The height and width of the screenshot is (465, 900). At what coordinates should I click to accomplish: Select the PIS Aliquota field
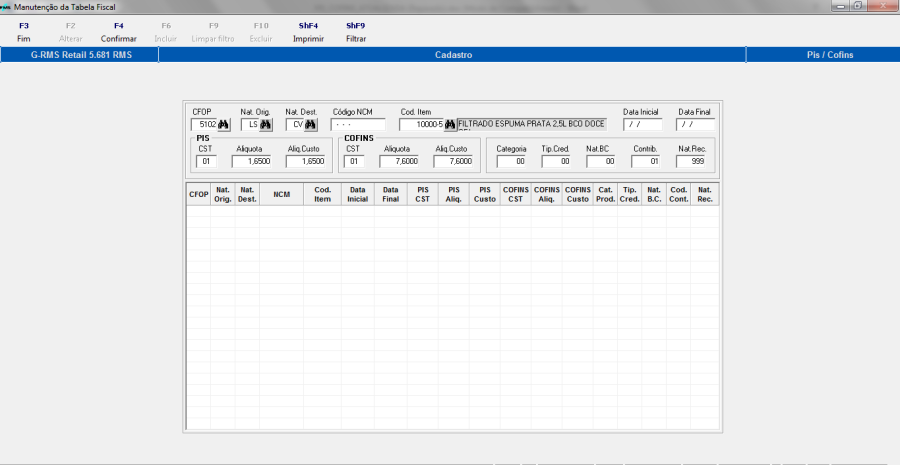click(x=251, y=161)
